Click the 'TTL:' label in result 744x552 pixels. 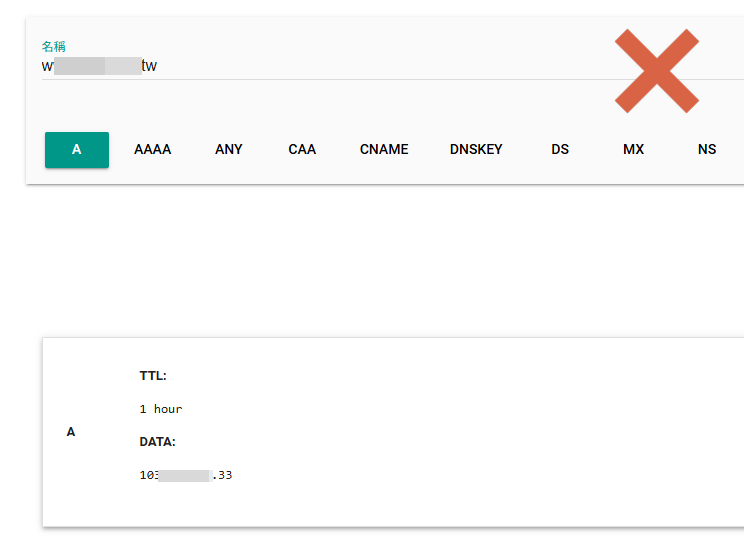point(153,376)
